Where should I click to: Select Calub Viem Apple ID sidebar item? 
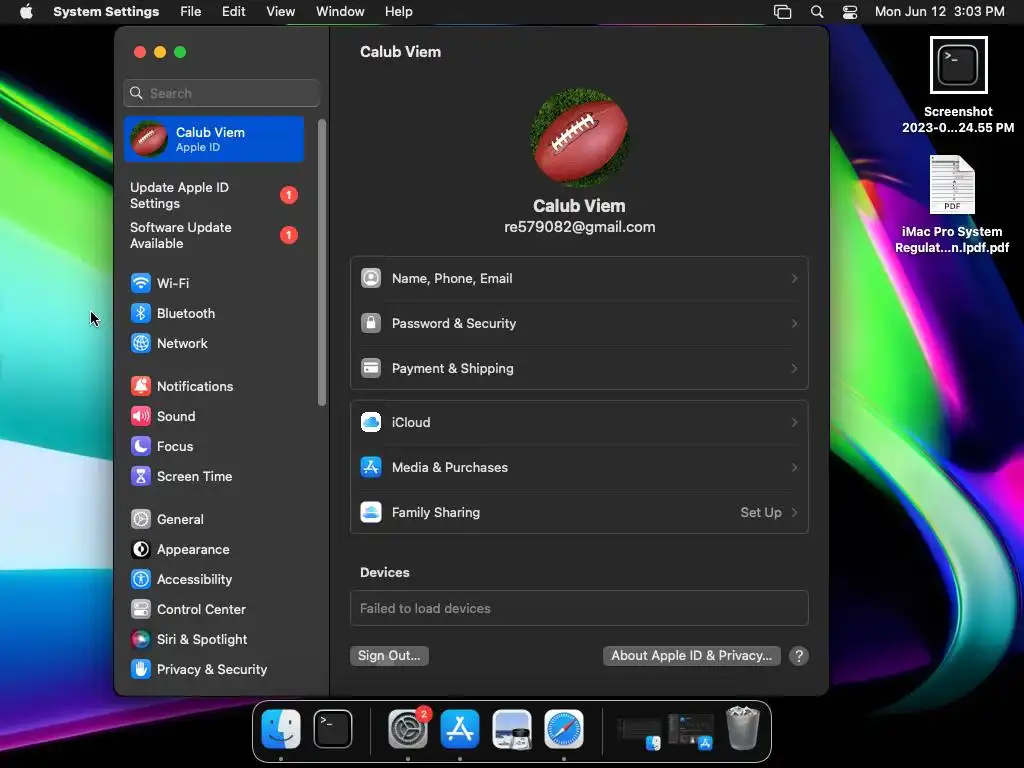(214, 139)
